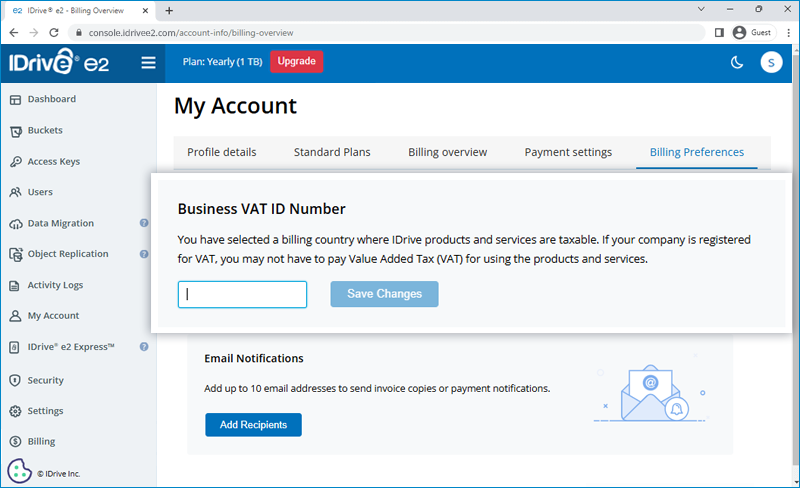
Task: Open the user profile avatar S
Action: [771, 62]
